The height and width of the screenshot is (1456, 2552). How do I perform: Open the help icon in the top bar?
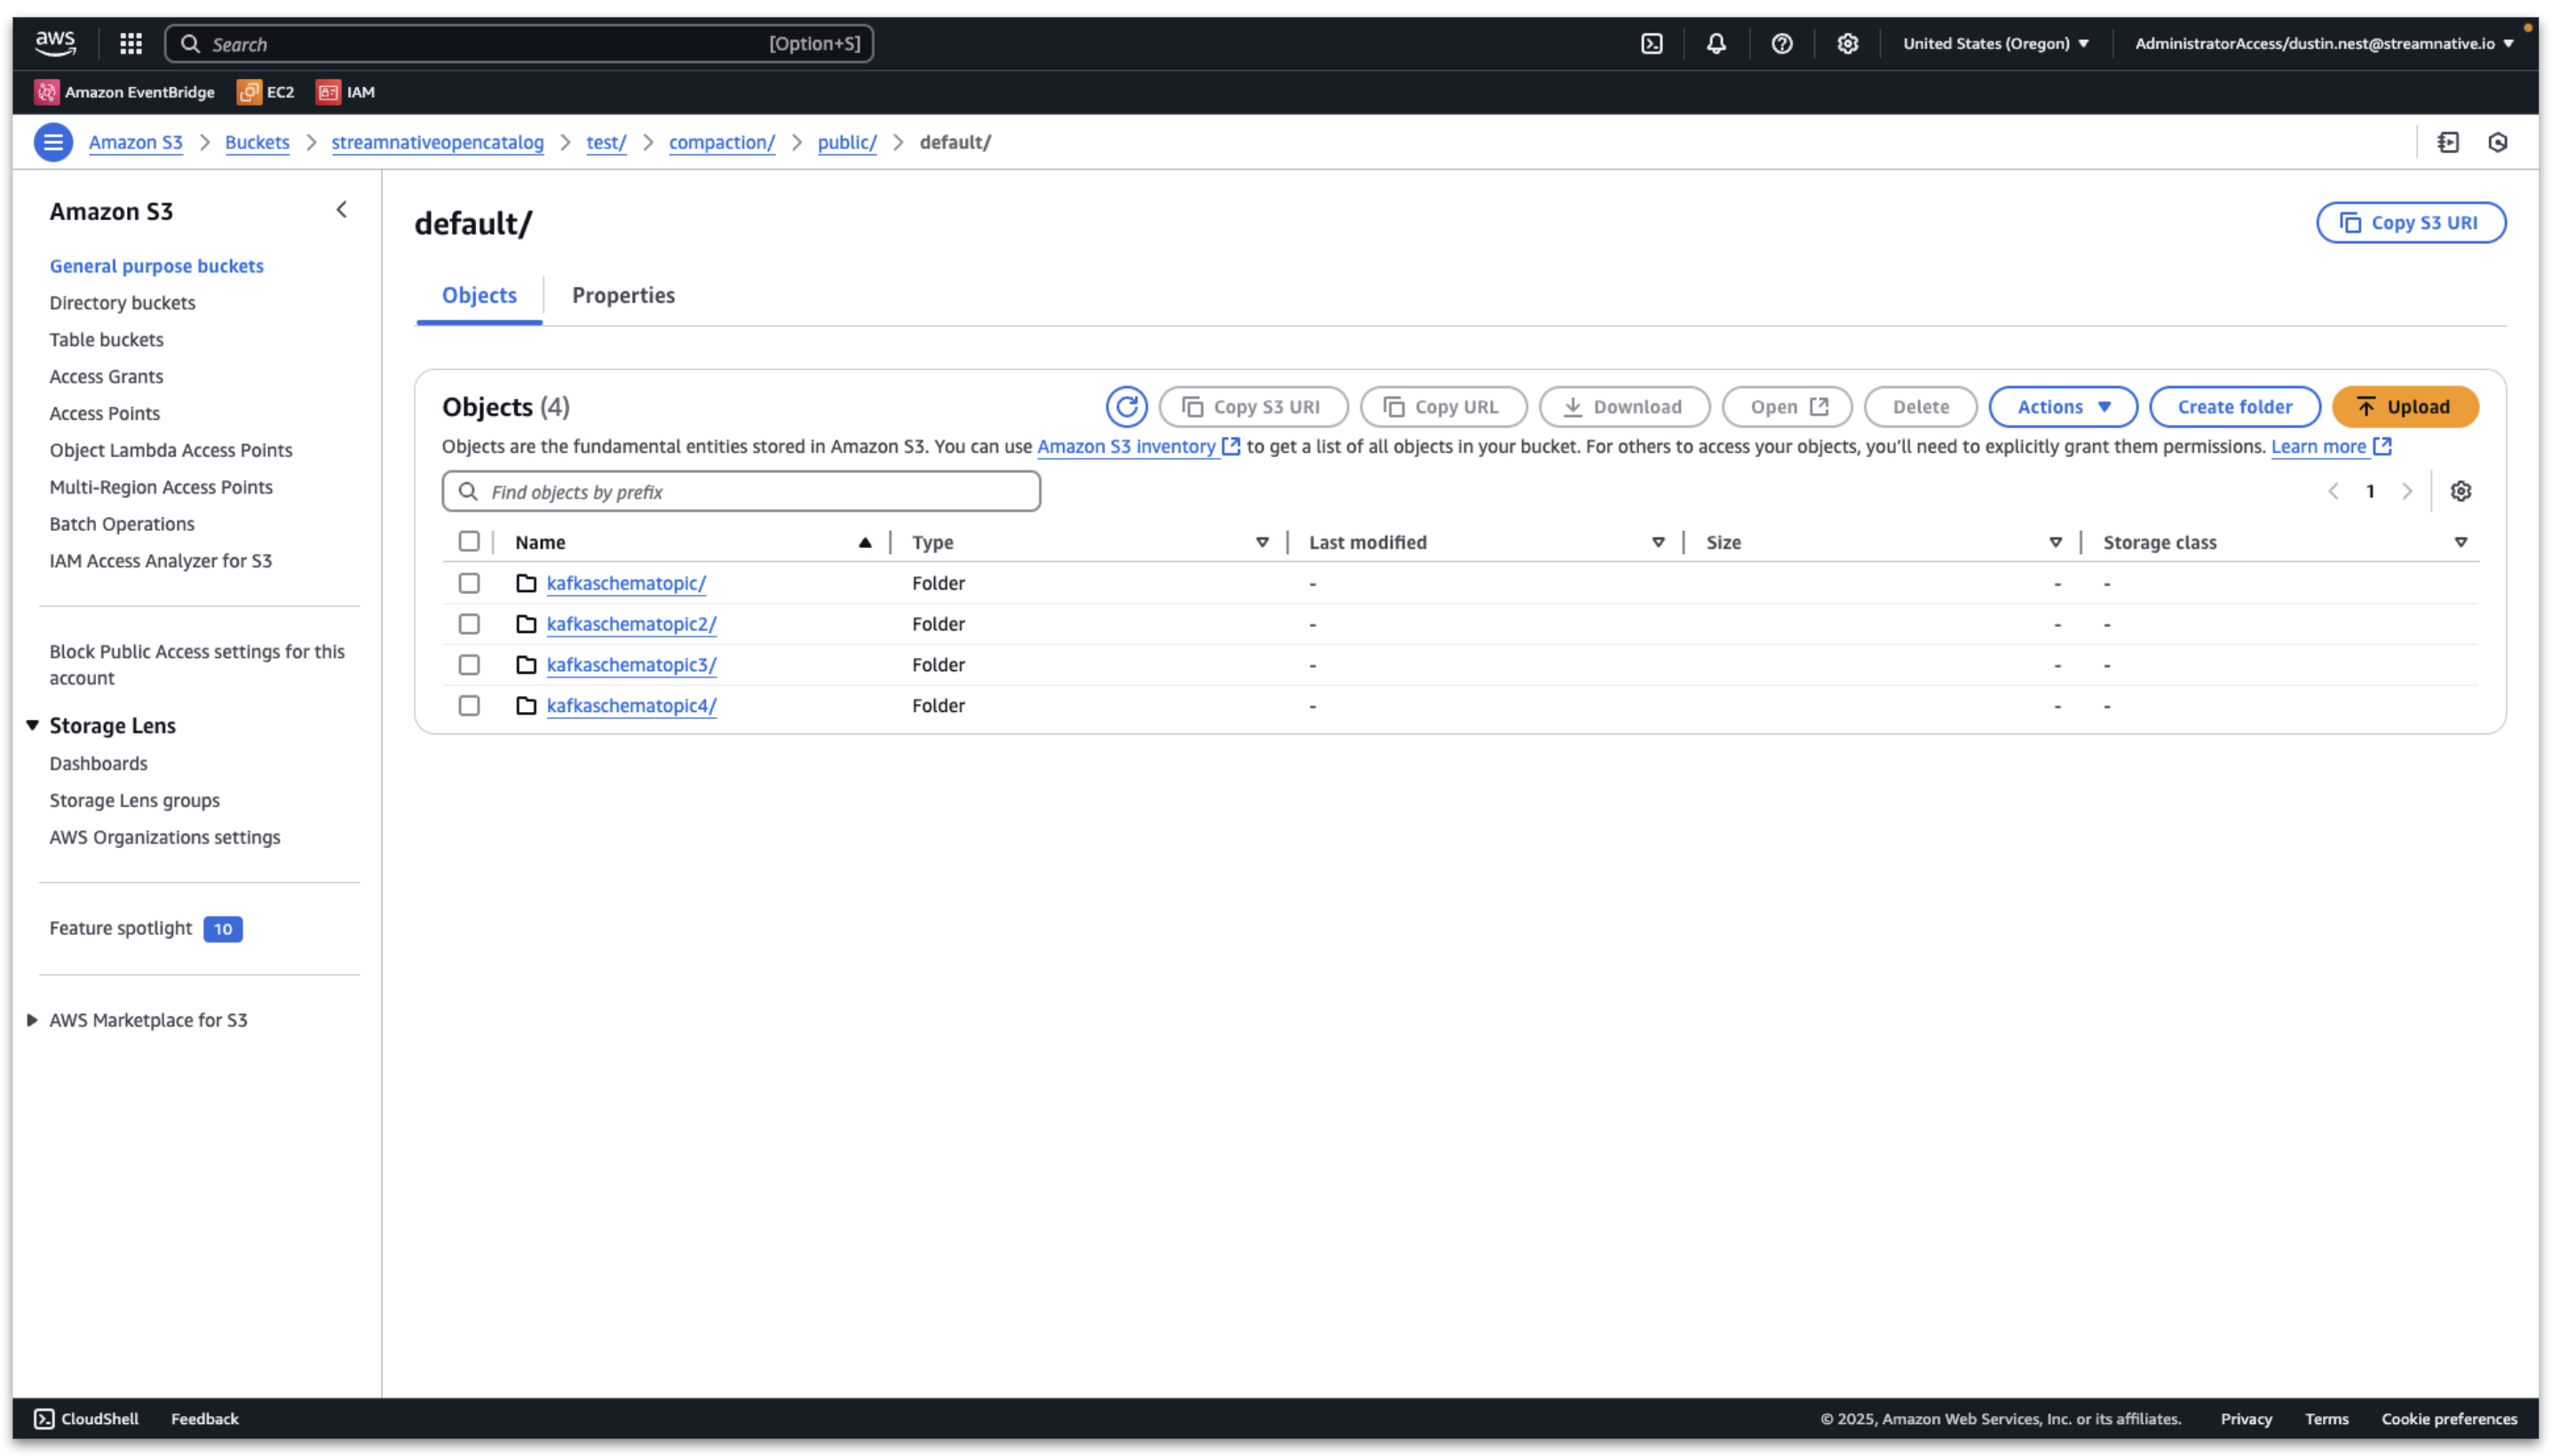tap(1782, 43)
